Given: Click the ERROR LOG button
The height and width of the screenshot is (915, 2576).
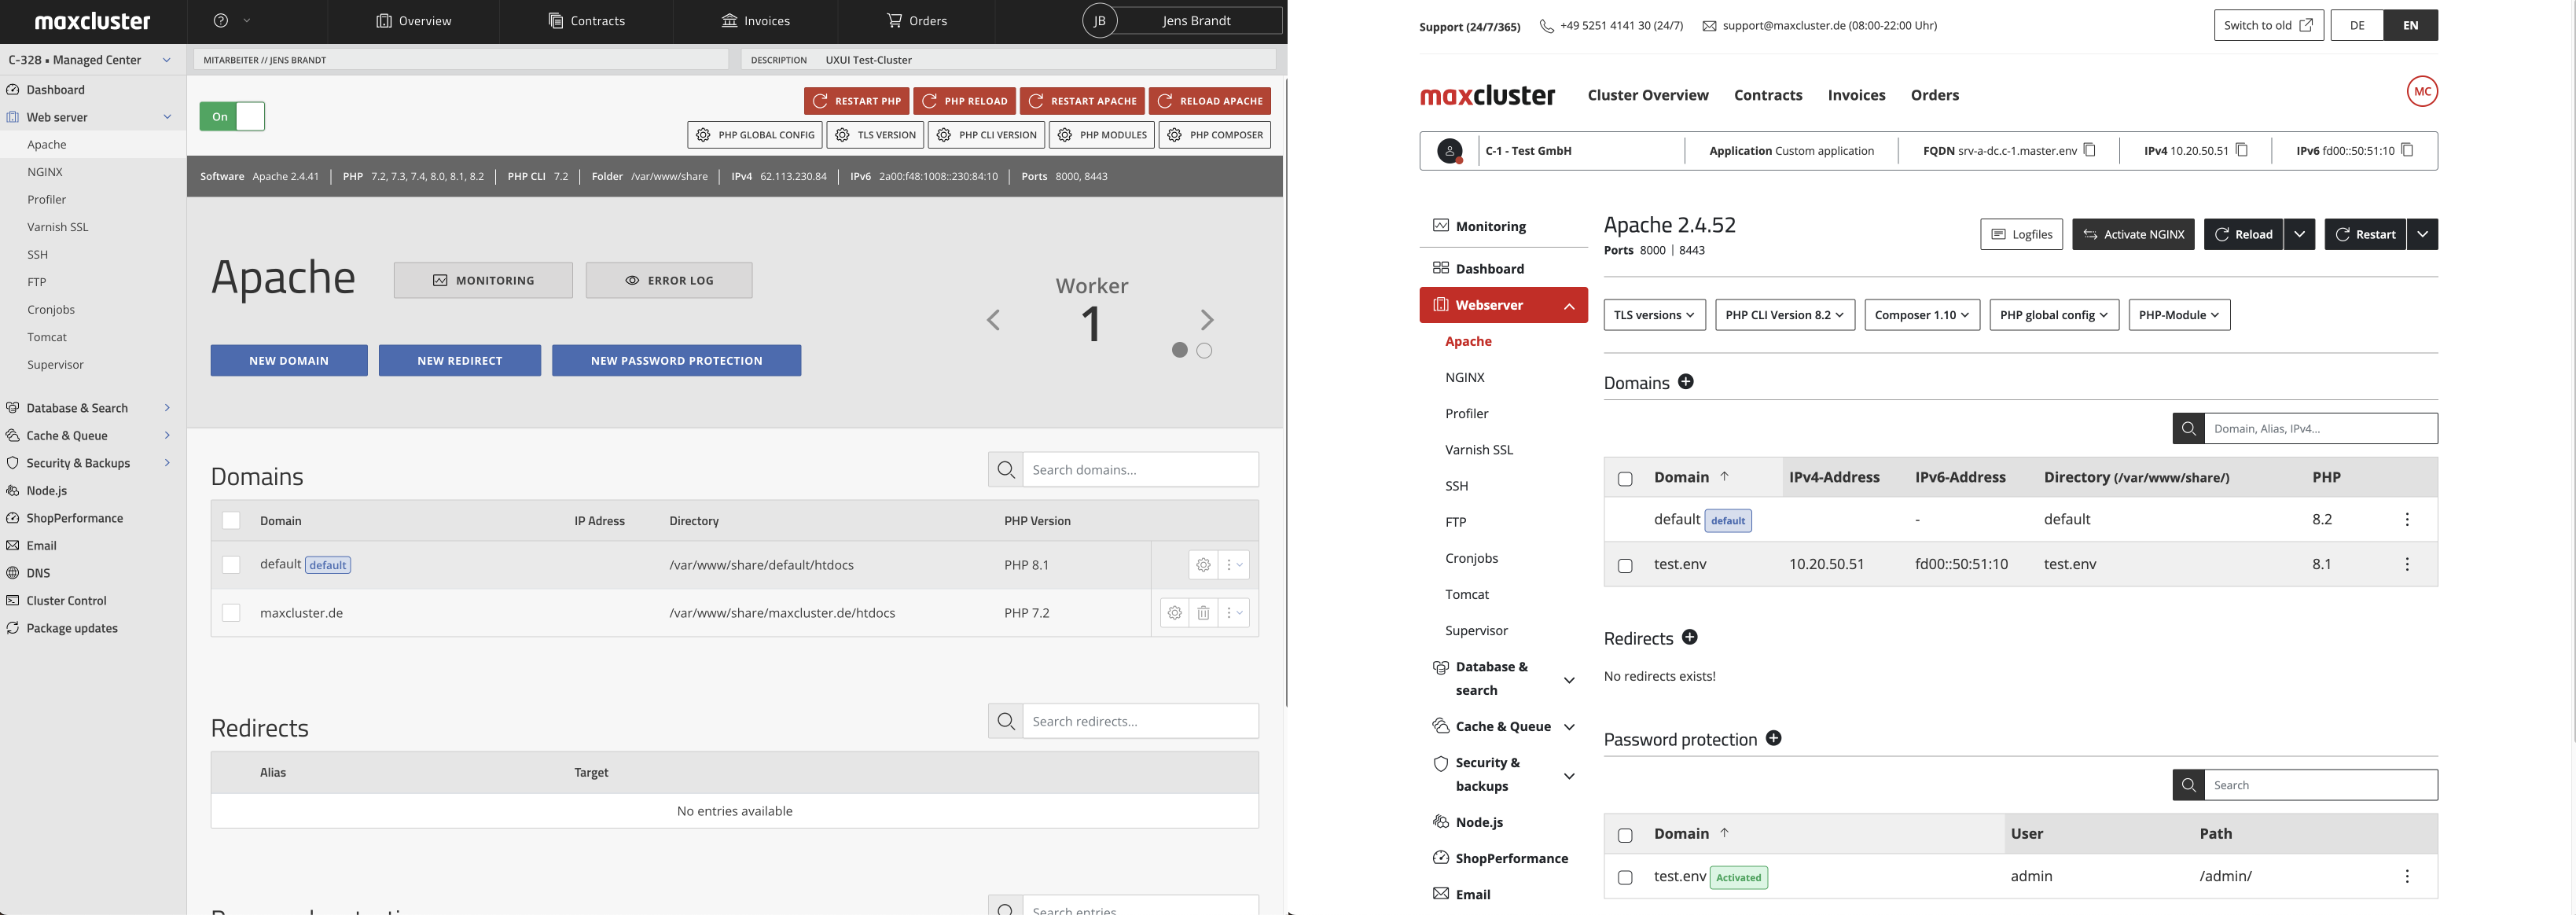Looking at the screenshot, I should (669, 281).
